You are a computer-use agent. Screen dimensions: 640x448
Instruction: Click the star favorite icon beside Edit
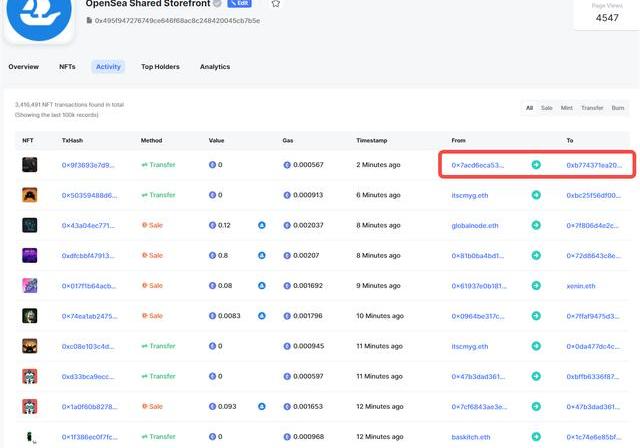(x=276, y=3)
